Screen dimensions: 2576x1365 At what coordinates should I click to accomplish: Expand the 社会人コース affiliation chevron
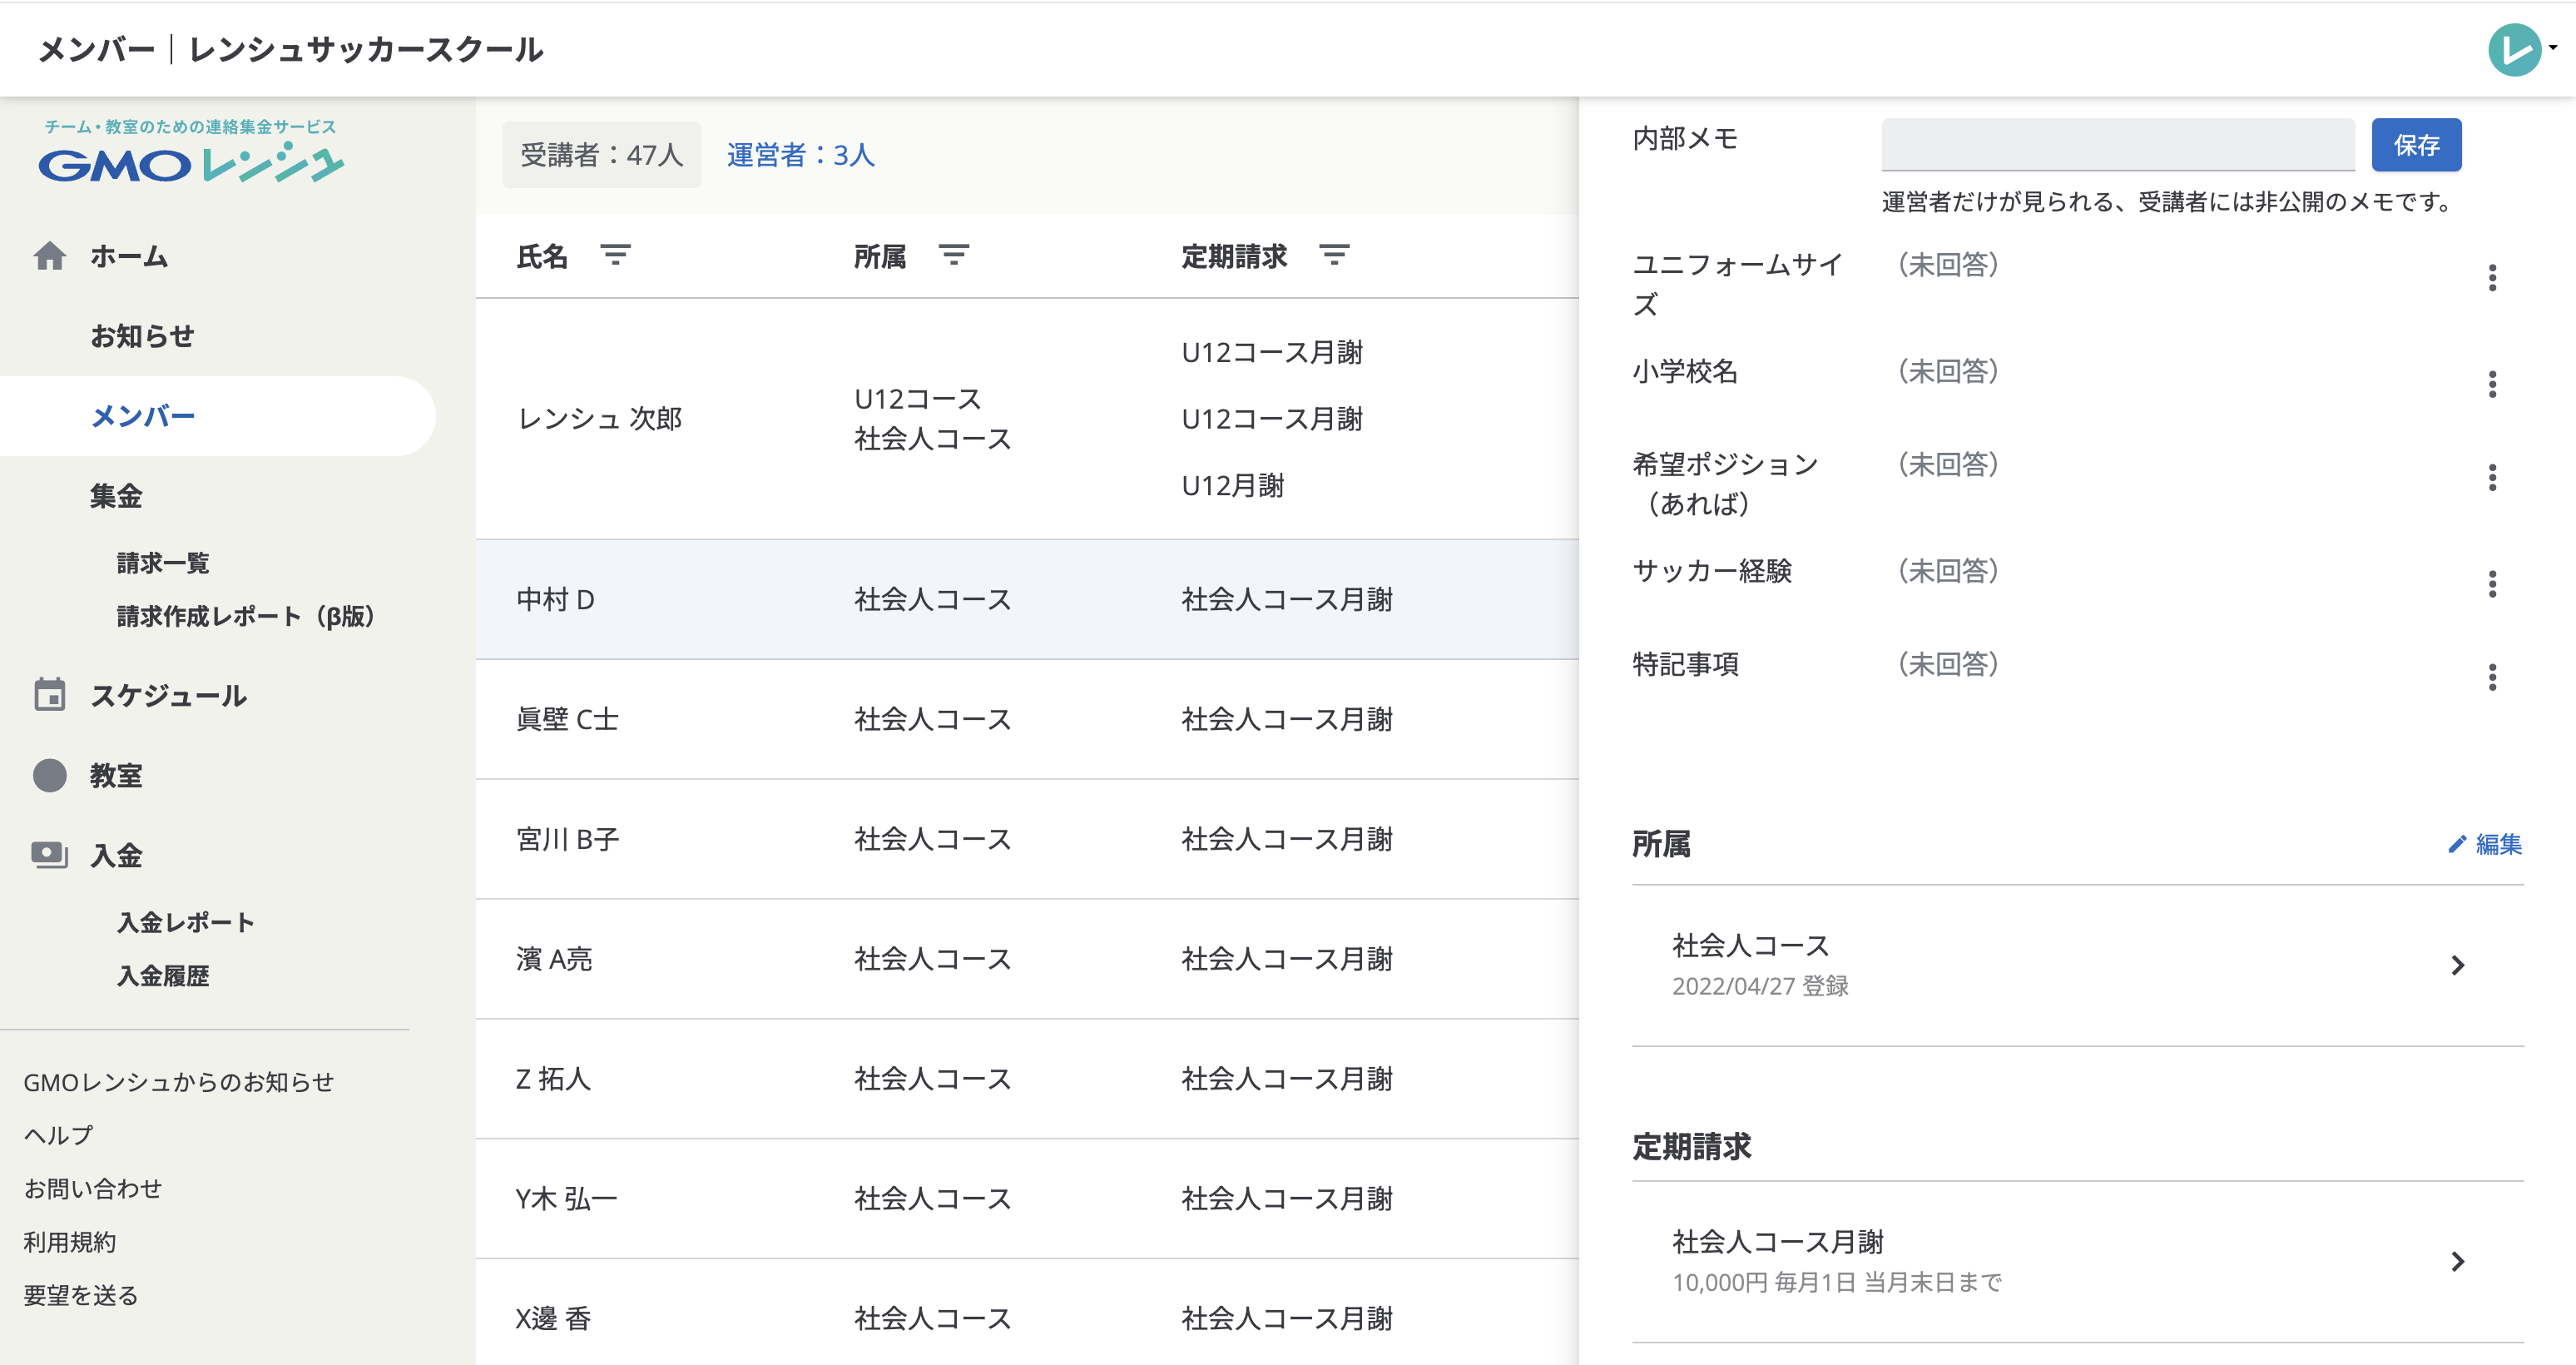tap(2459, 964)
